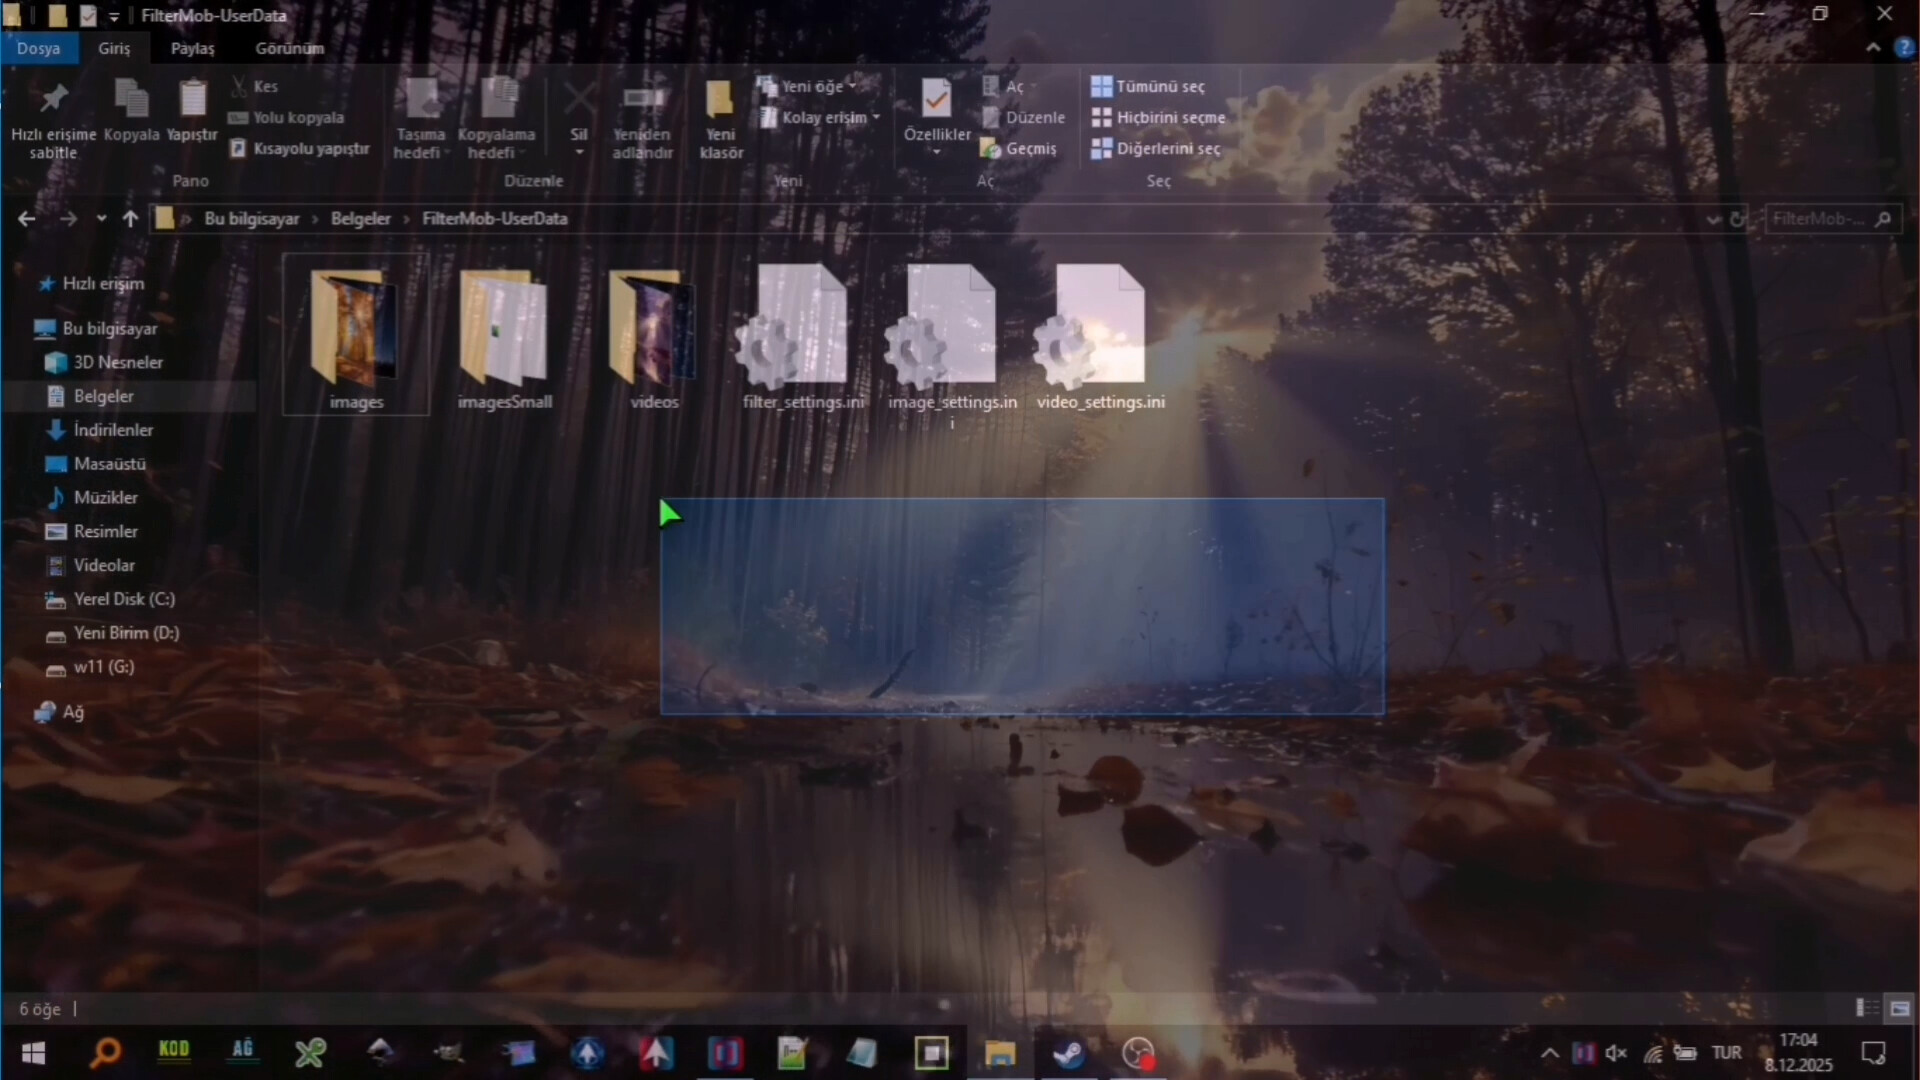Switch to the Görünüm ribbon tab
The height and width of the screenshot is (1080, 1920).
289,47
